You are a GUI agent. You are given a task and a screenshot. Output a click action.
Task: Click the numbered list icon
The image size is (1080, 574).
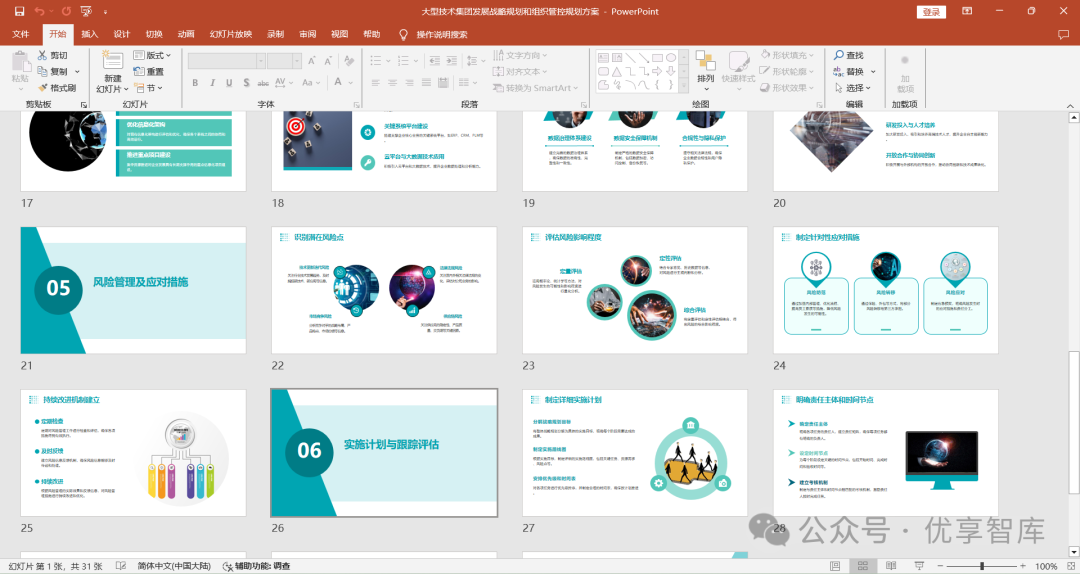coord(404,61)
